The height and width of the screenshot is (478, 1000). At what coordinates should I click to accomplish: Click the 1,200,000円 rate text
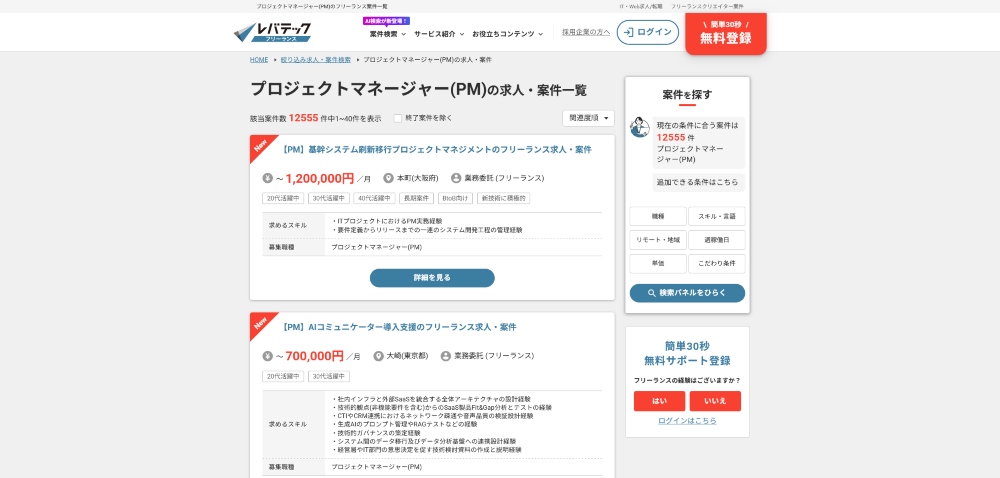click(x=320, y=178)
